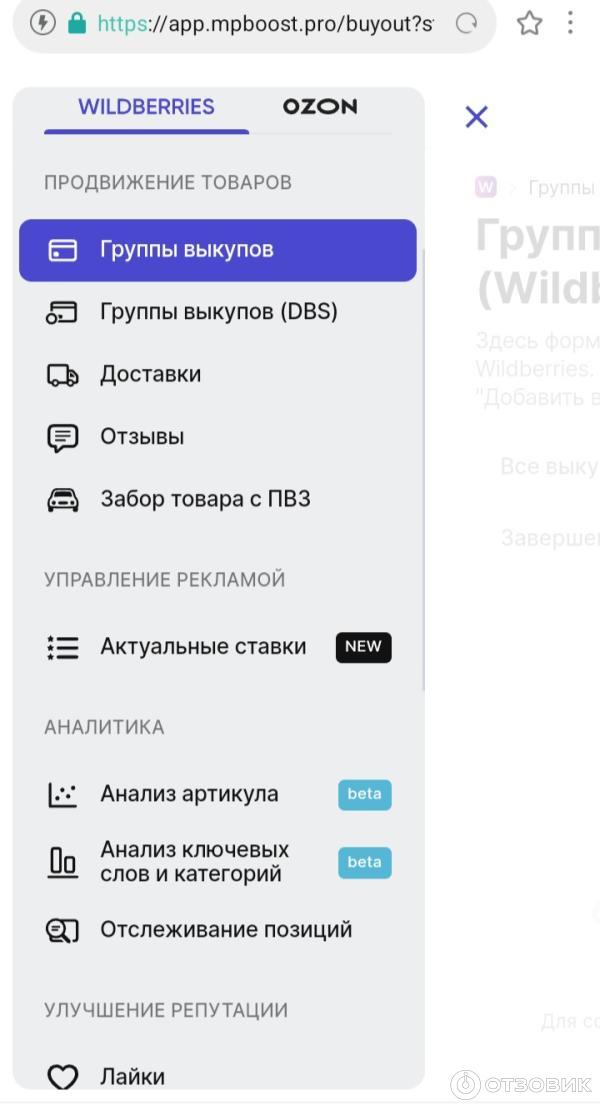Open Актуальные ставки menu entry
The width and height of the screenshot is (600, 1110).
(x=203, y=647)
